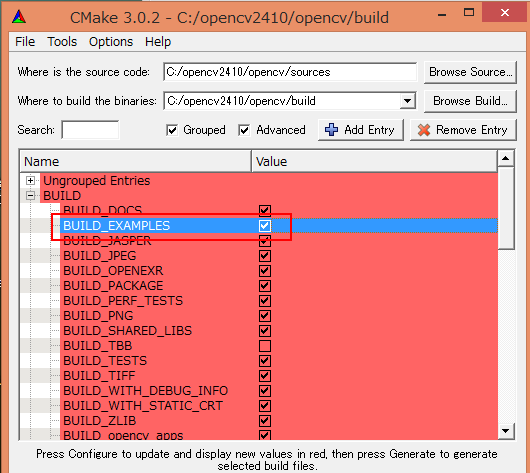This screenshot has height=473, width=530.
Task: Select the BUILD_TIFF entry name
Action: tap(99, 376)
